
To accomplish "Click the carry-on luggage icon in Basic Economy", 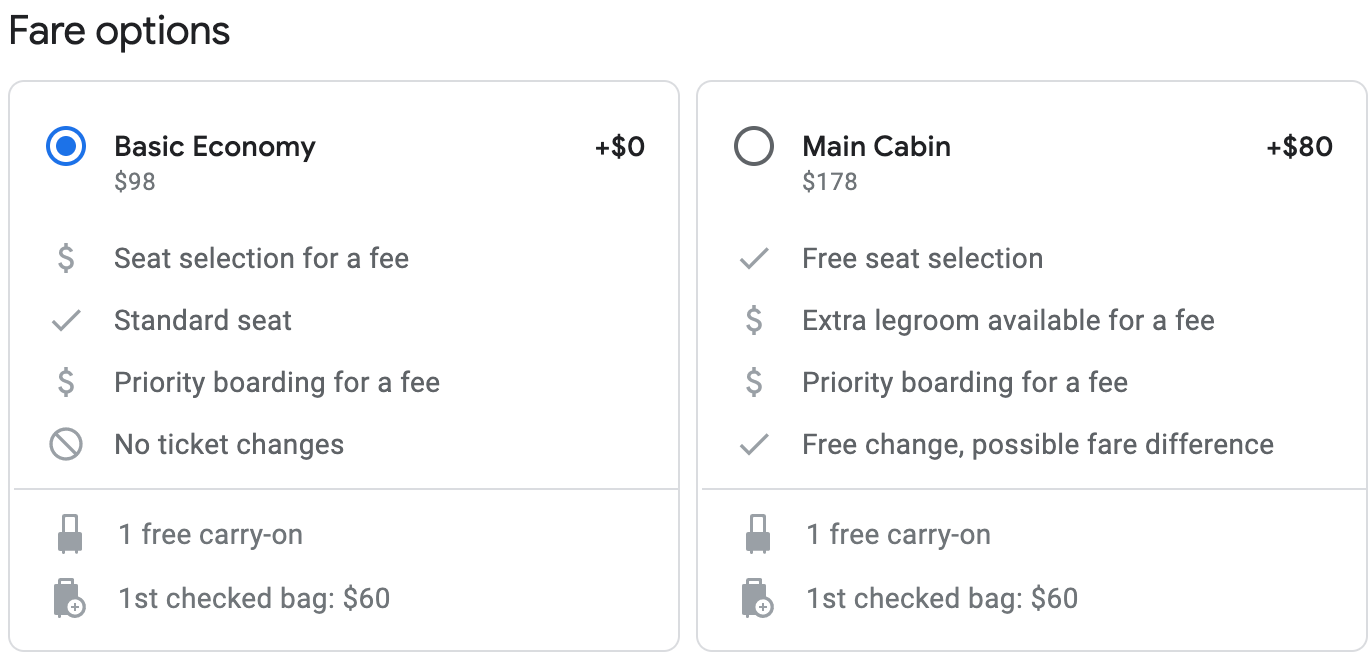I will coord(70,534).
